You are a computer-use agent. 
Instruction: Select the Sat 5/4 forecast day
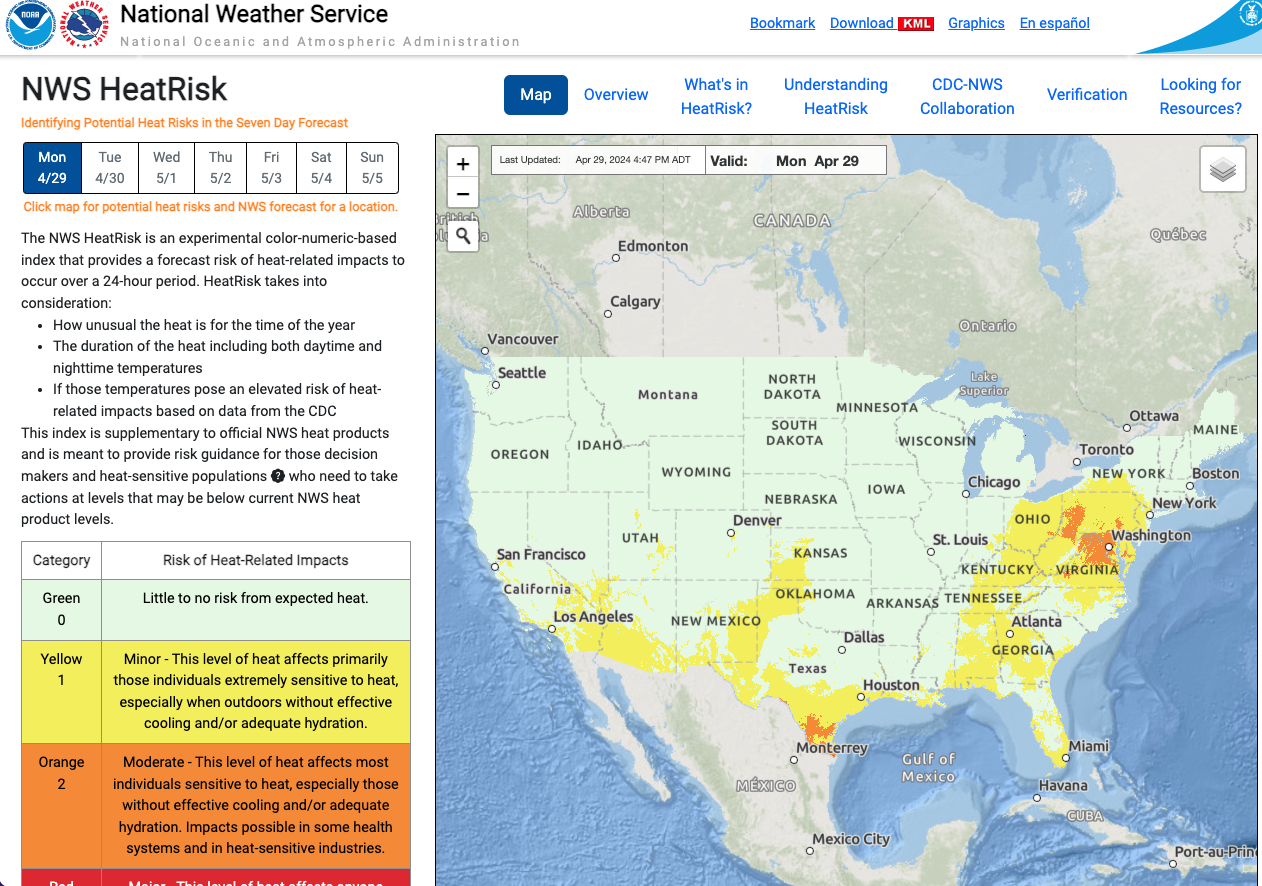tap(321, 168)
